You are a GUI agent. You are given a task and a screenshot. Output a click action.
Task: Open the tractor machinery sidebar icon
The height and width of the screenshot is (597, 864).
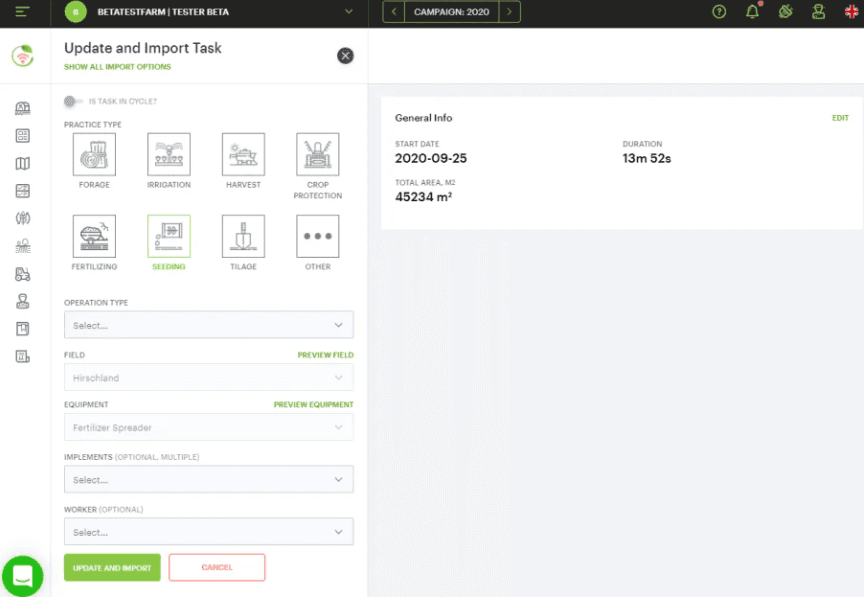pos(23,274)
